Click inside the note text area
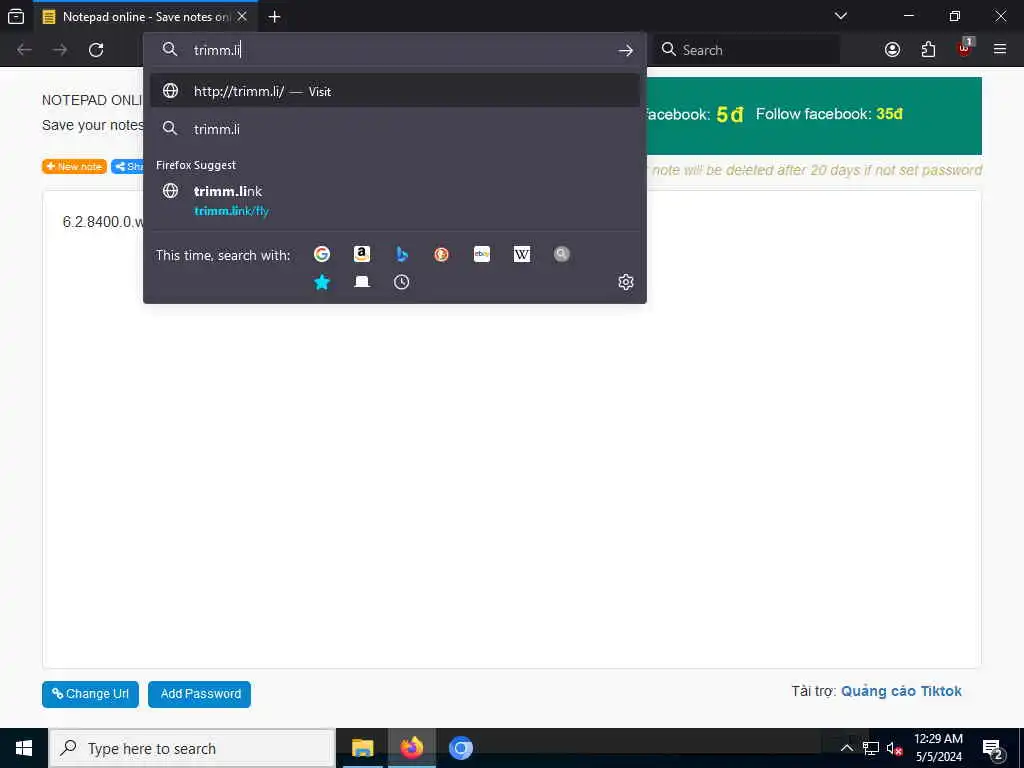Image resolution: width=1024 pixels, height=768 pixels. 511,429
